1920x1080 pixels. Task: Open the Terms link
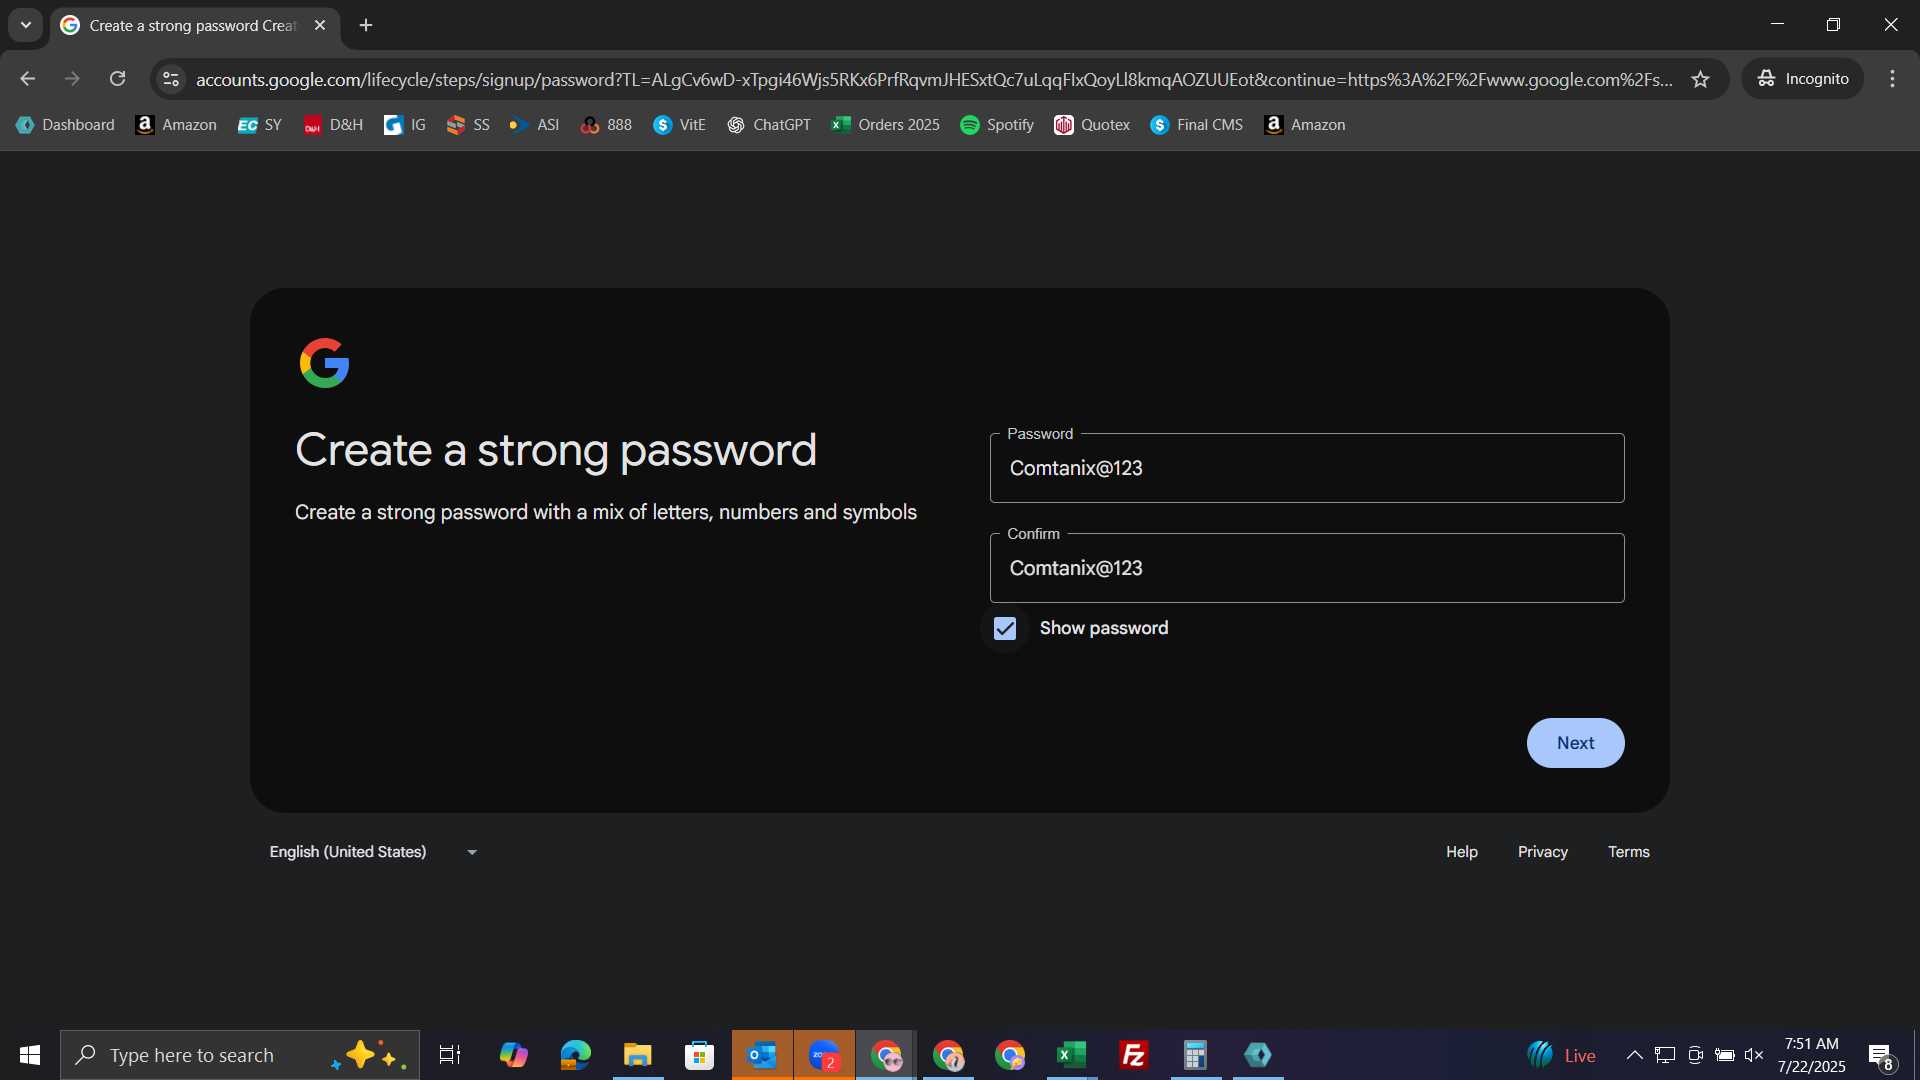tap(1628, 852)
